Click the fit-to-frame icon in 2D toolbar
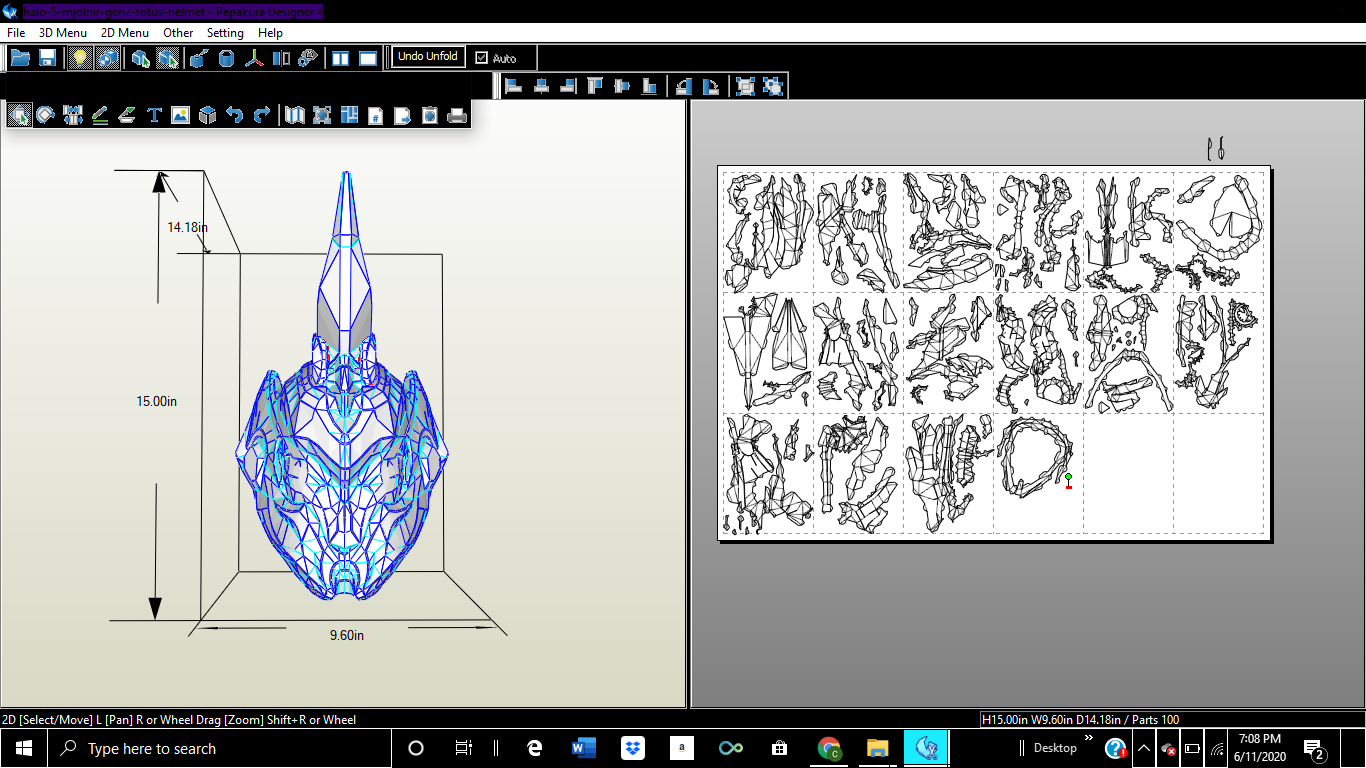 click(x=321, y=115)
